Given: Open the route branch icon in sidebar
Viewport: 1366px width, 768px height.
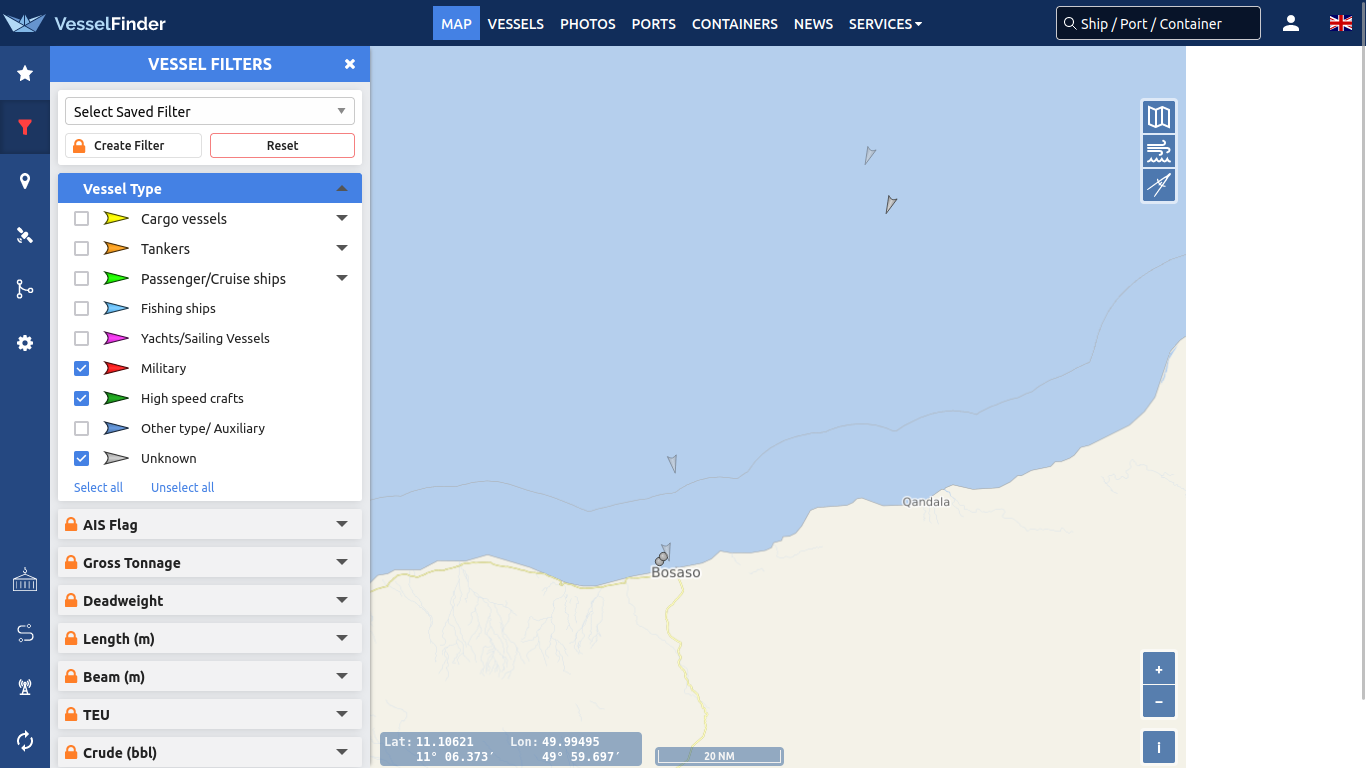Looking at the screenshot, I should (x=25, y=289).
